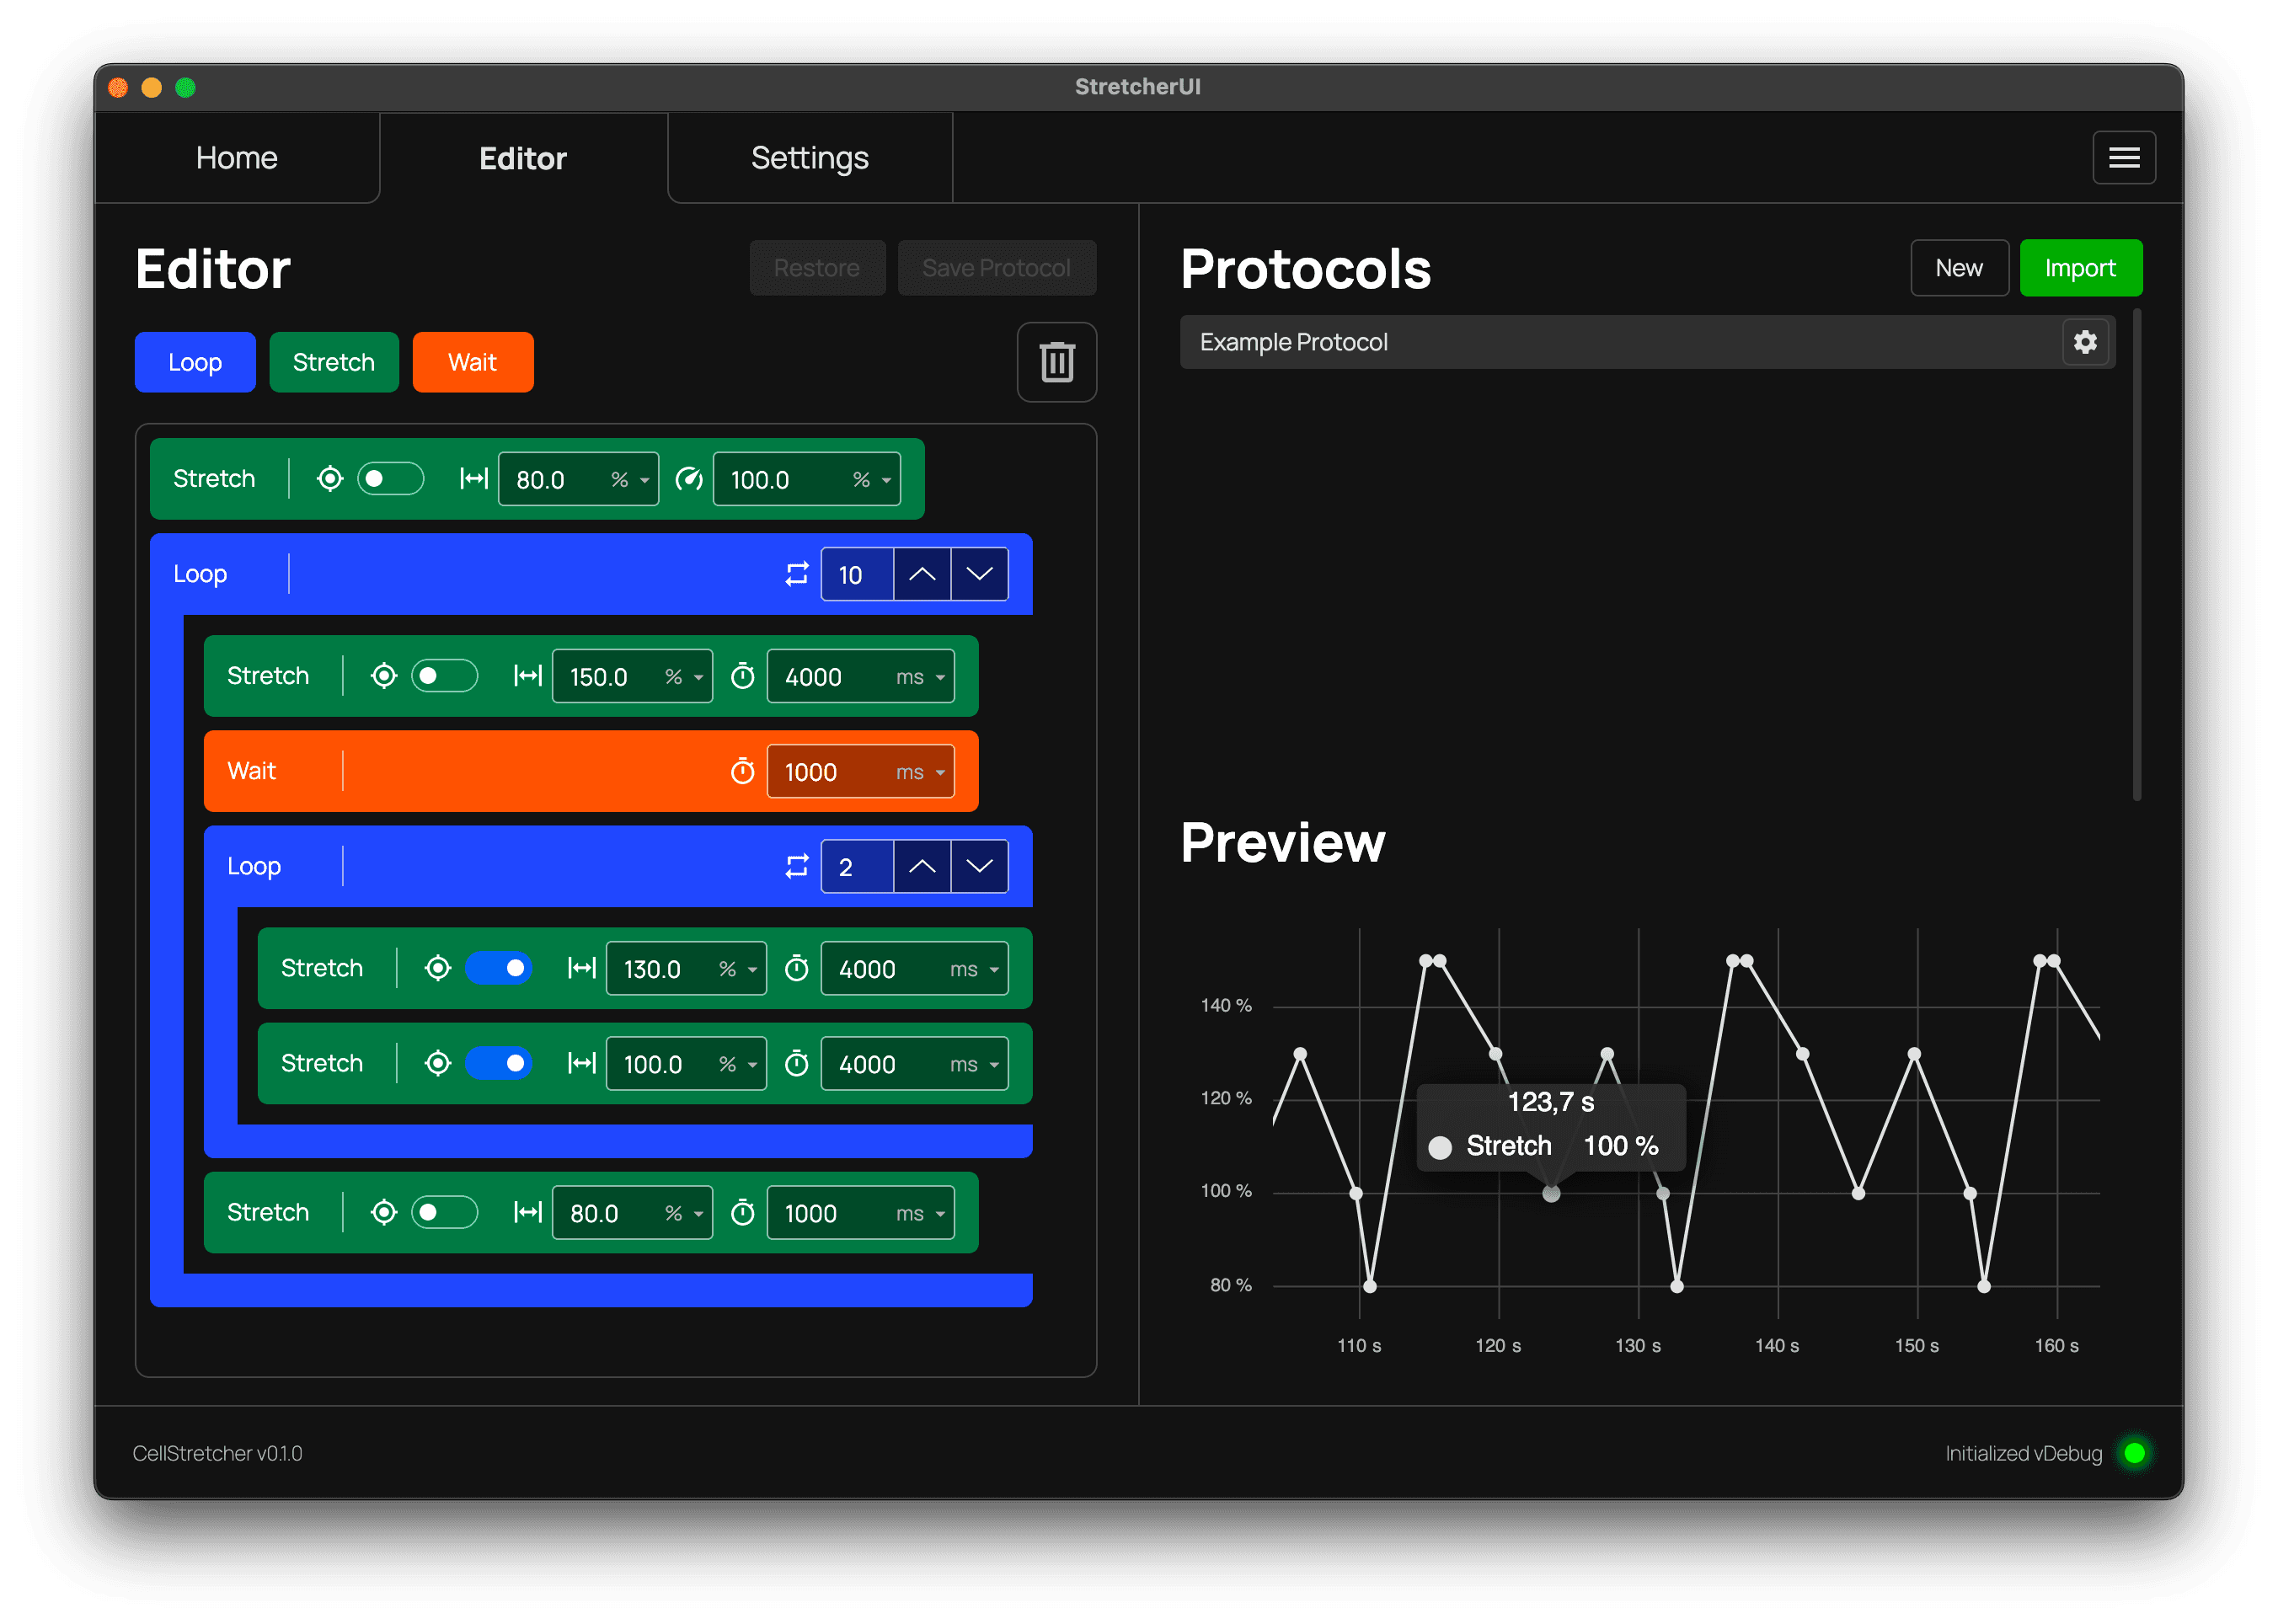Screen dimensions: 2278x1624
Task: Toggle switch in top 80.0% Stretch row
Action: tap(391, 479)
